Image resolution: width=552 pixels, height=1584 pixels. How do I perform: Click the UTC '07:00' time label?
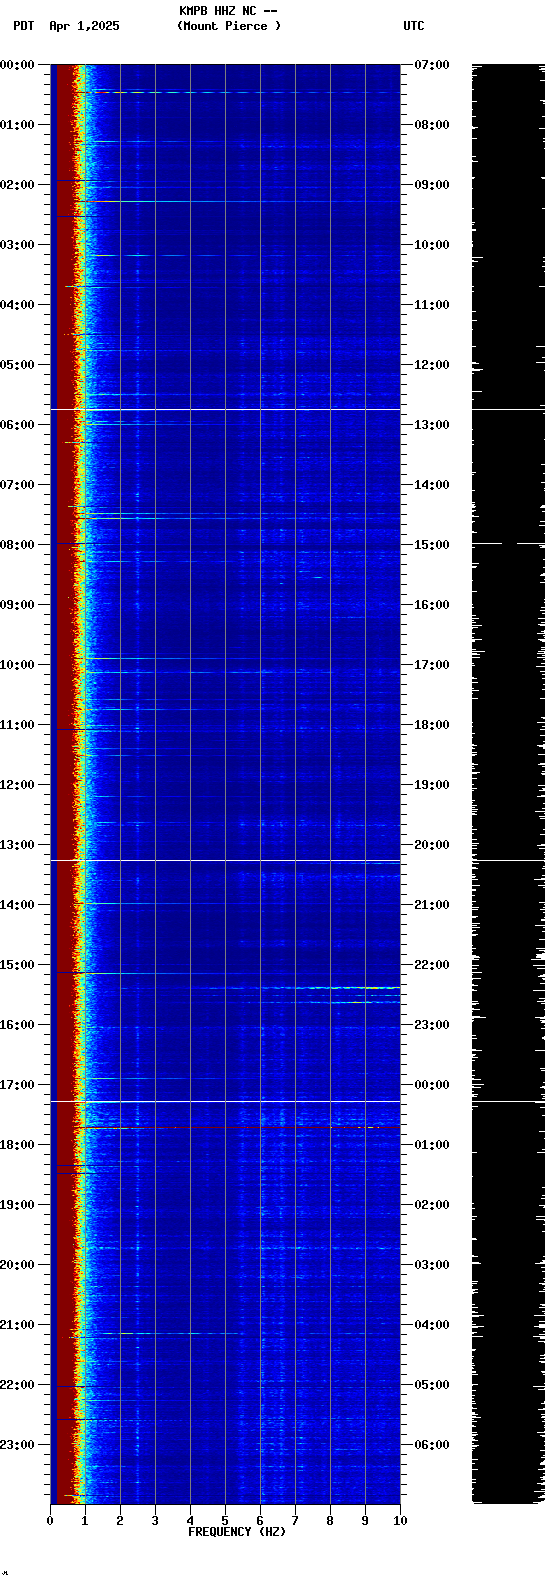click(x=432, y=65)
